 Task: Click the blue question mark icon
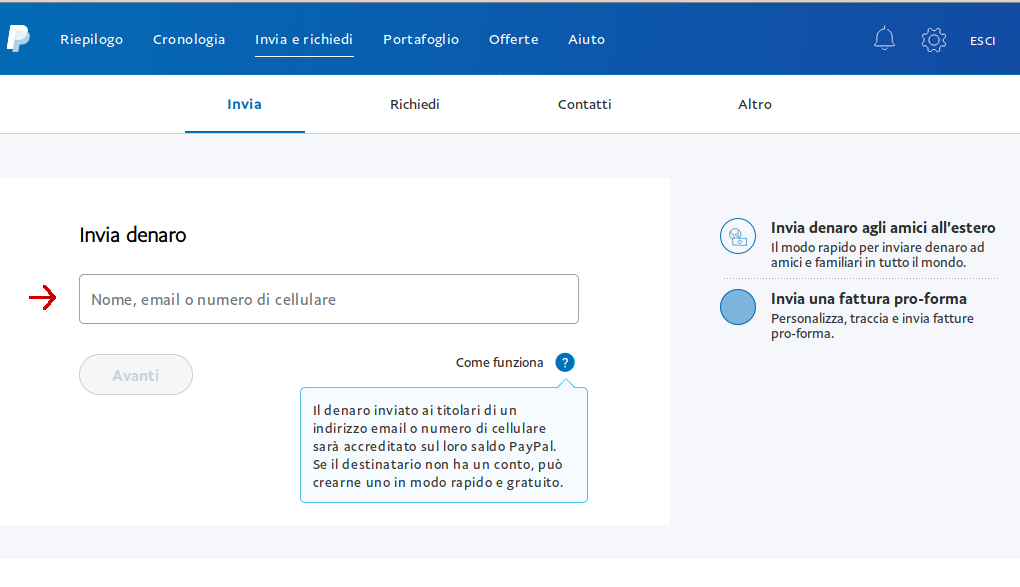pyautogui.click(x=565, y=362)
